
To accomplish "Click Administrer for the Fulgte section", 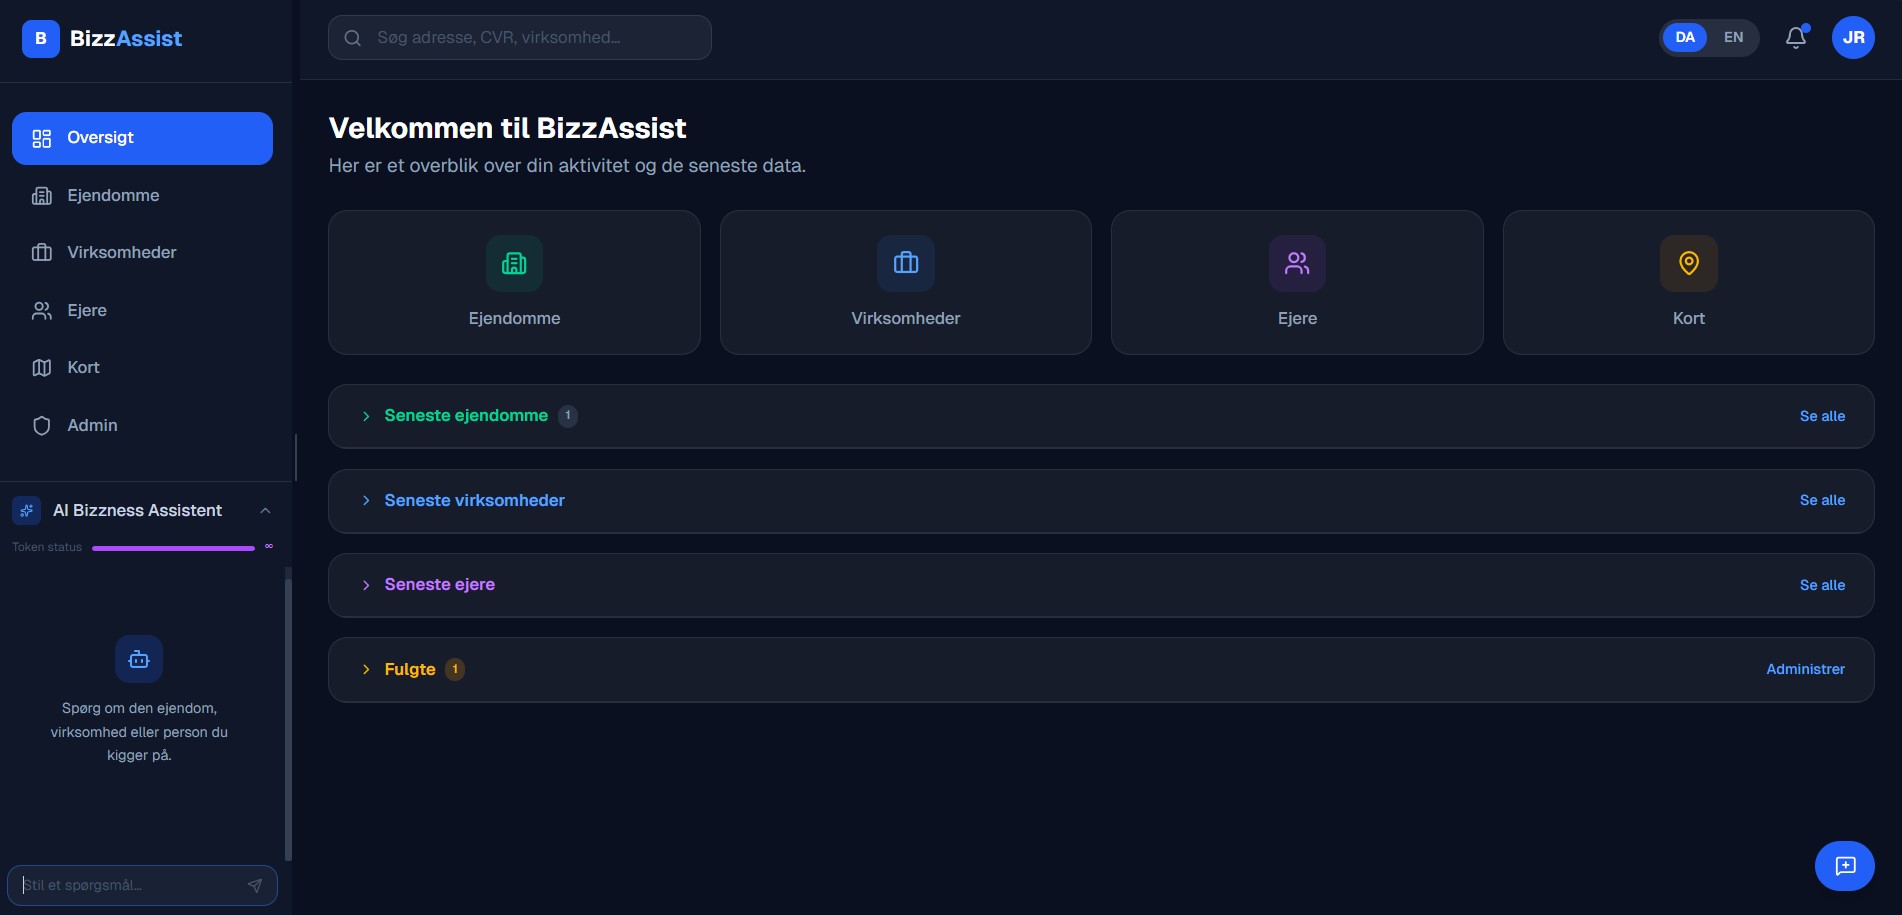I will [1805, 669].
